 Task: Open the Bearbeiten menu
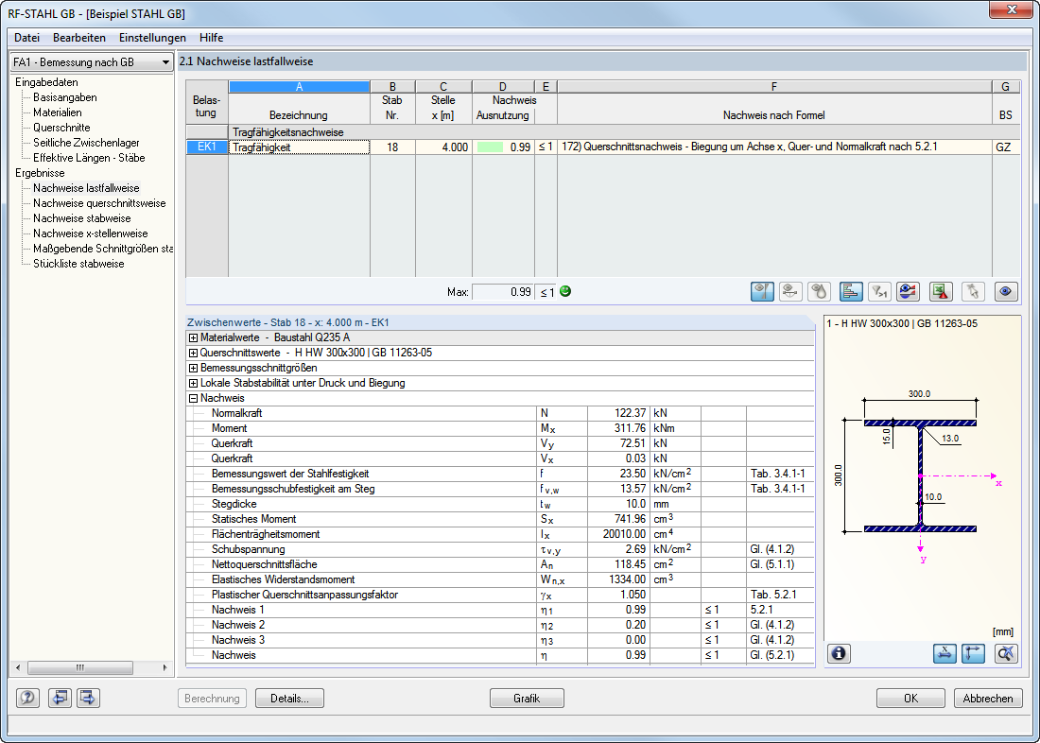pos(80,38)
